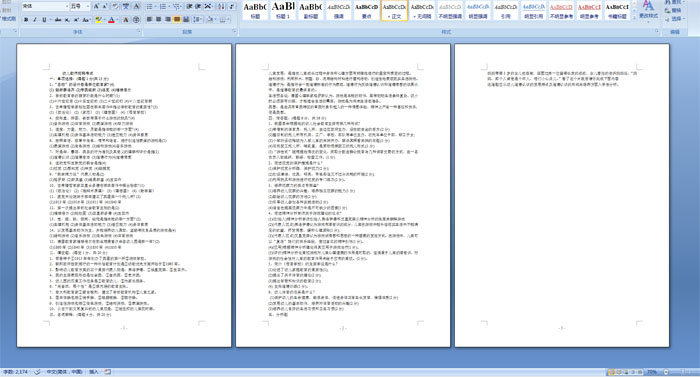Toggle subscript formatting
Image resolution: width=700 pixels, height=377 pixels.
point(67,20)
